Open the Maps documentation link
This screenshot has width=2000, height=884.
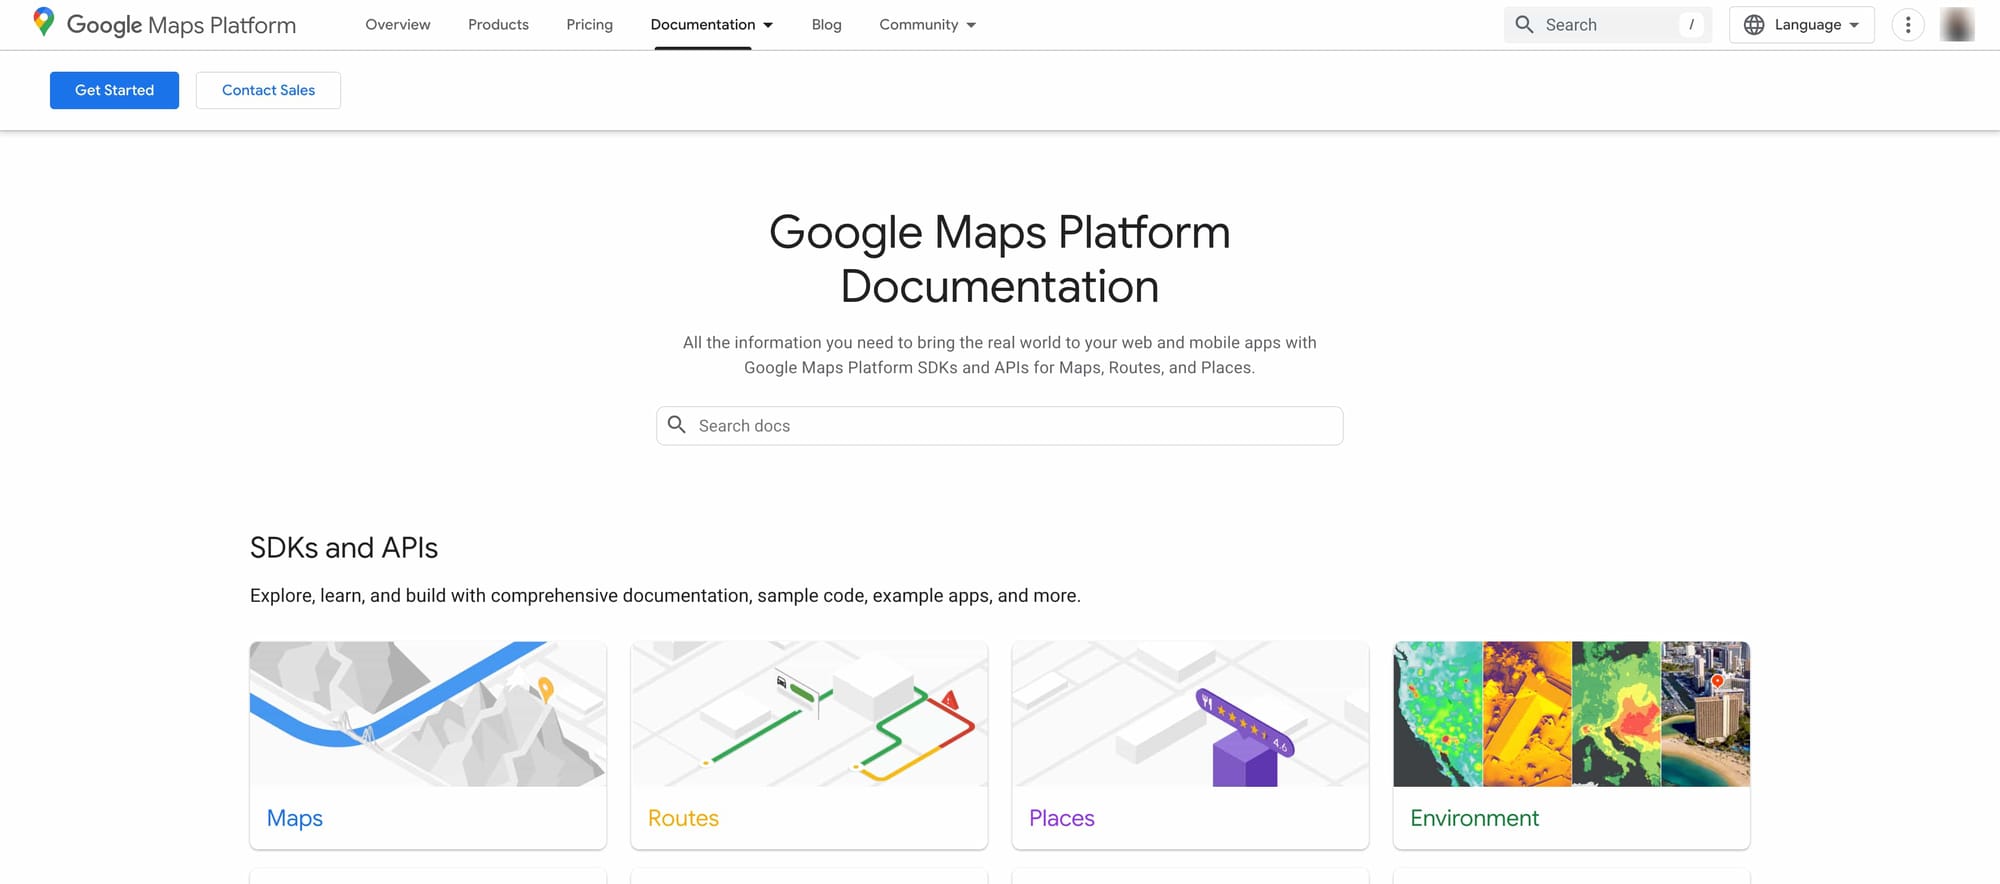pos(295,818)
